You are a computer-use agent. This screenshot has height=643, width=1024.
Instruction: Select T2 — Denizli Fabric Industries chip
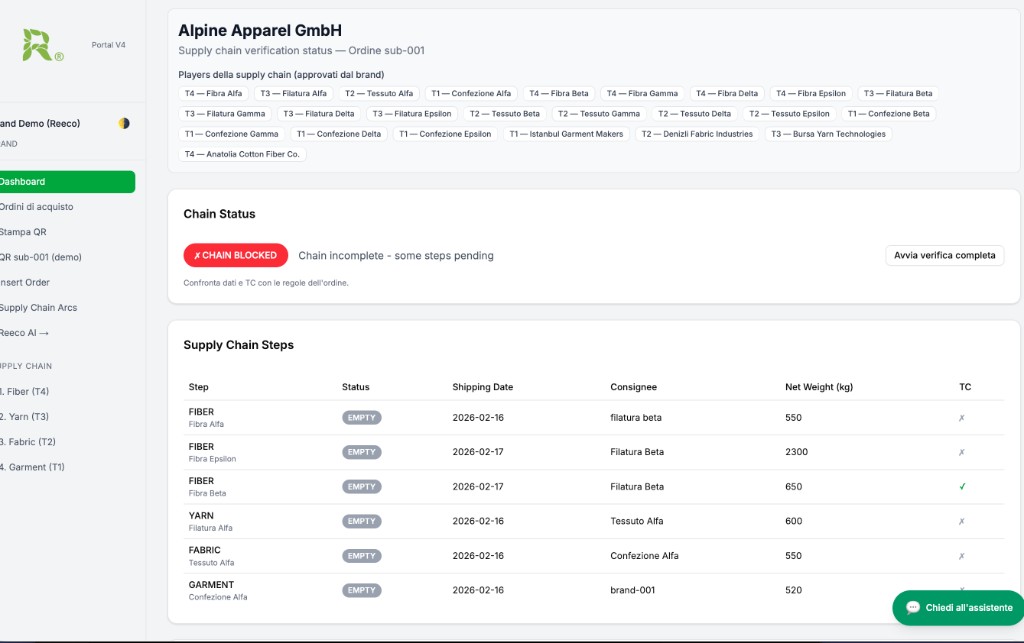(697, 134)
